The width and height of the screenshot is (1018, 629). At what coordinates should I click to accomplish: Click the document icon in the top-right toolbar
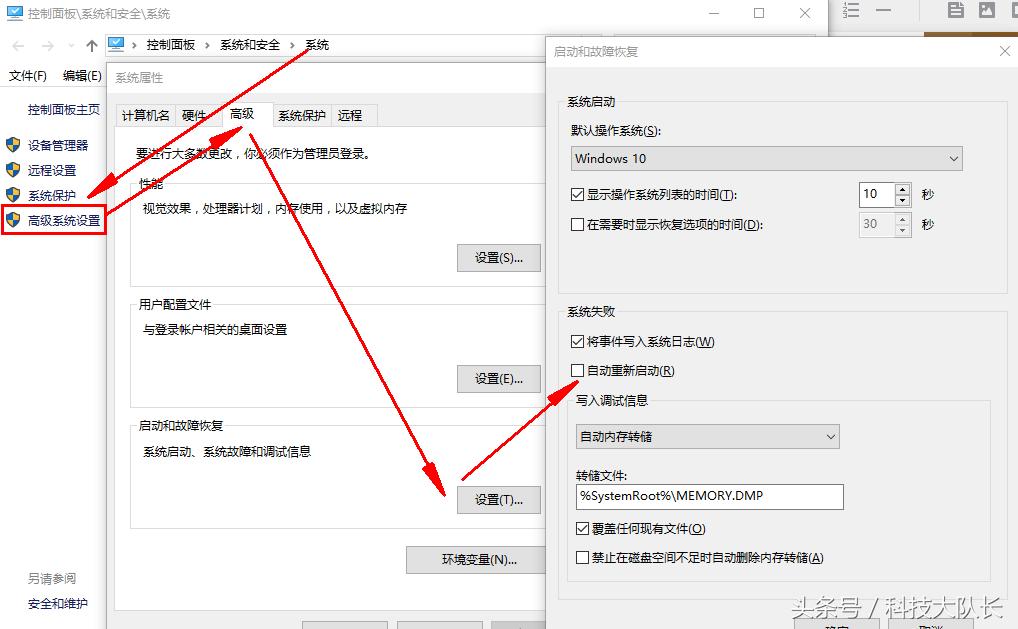coord(954,12)
